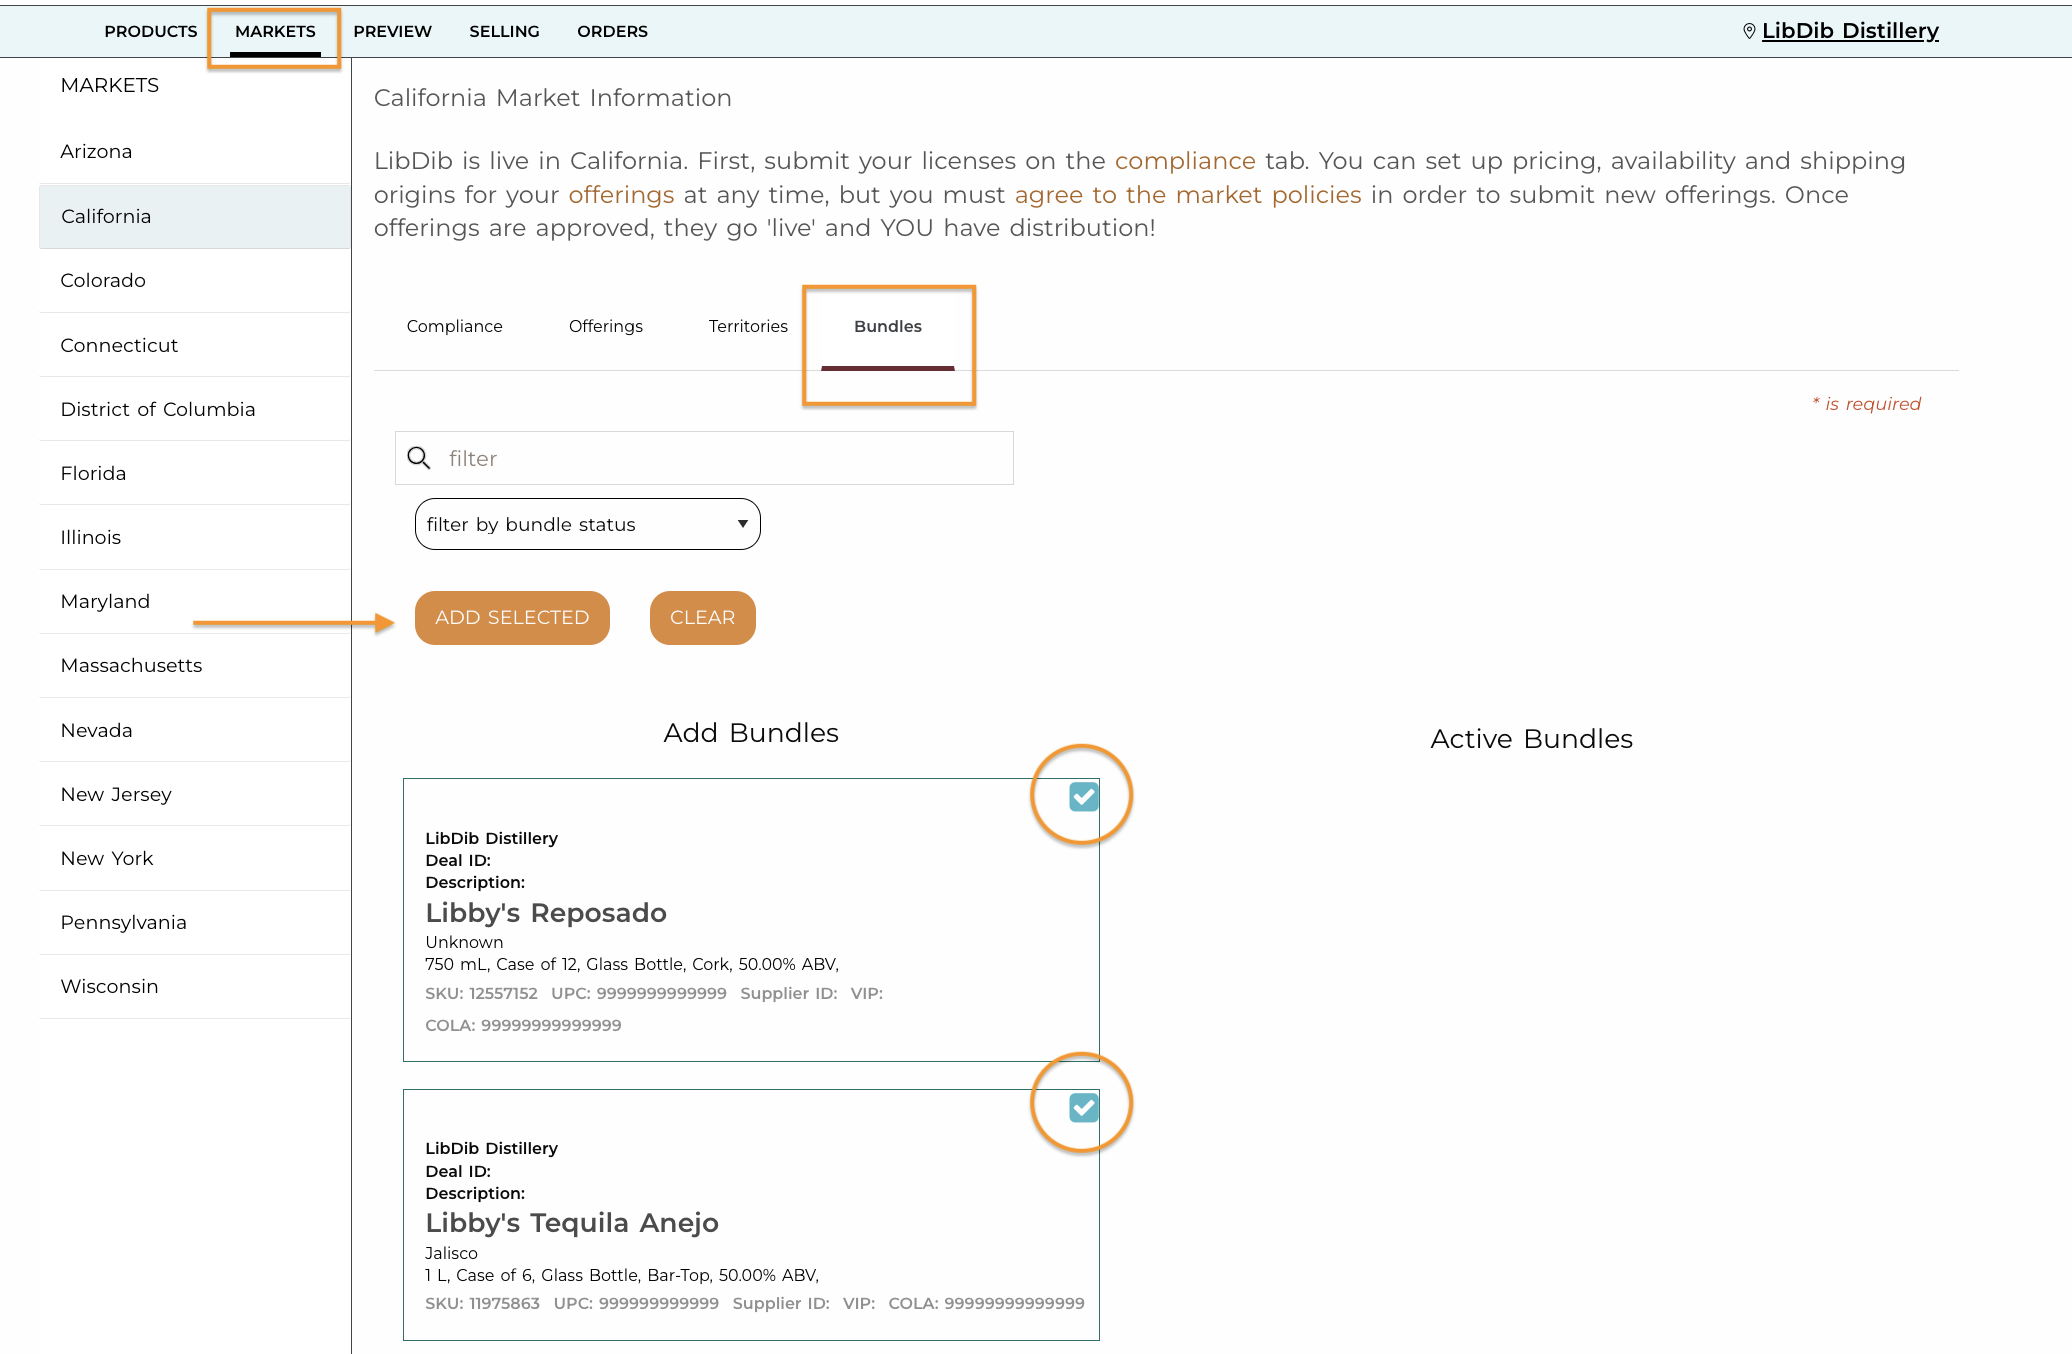
Task: Go to the PRODUCTS menu
Action: pos(151,31)
